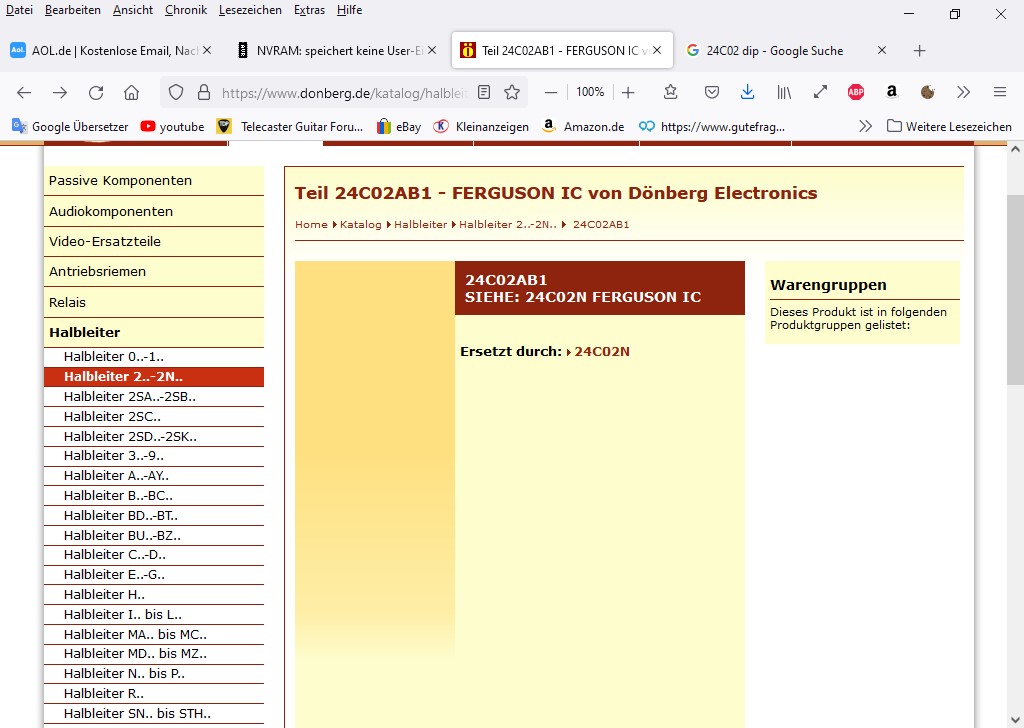Collapse the Halbleiter category

153,332
